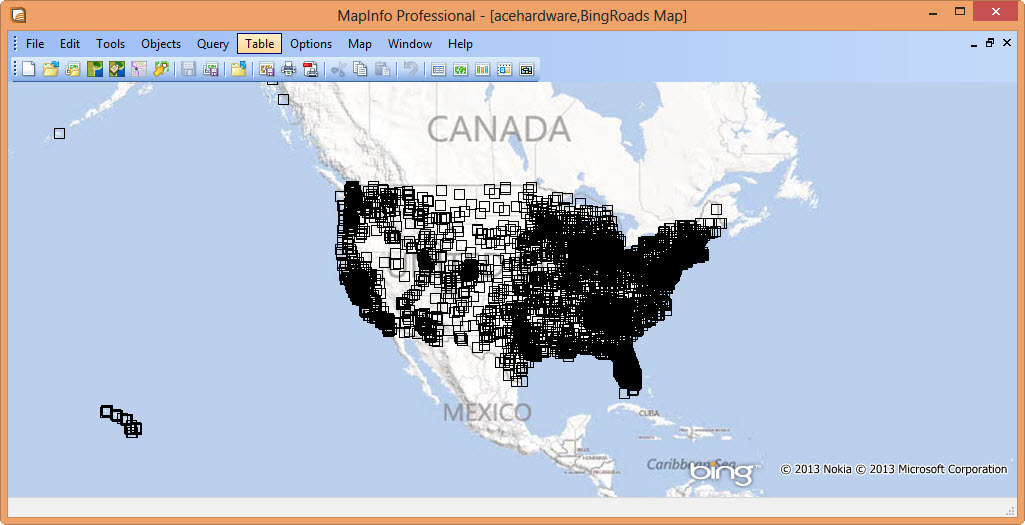Click the Paste clipboard icon
This screenshot has width=1025, height=525.
click(382, 69)
